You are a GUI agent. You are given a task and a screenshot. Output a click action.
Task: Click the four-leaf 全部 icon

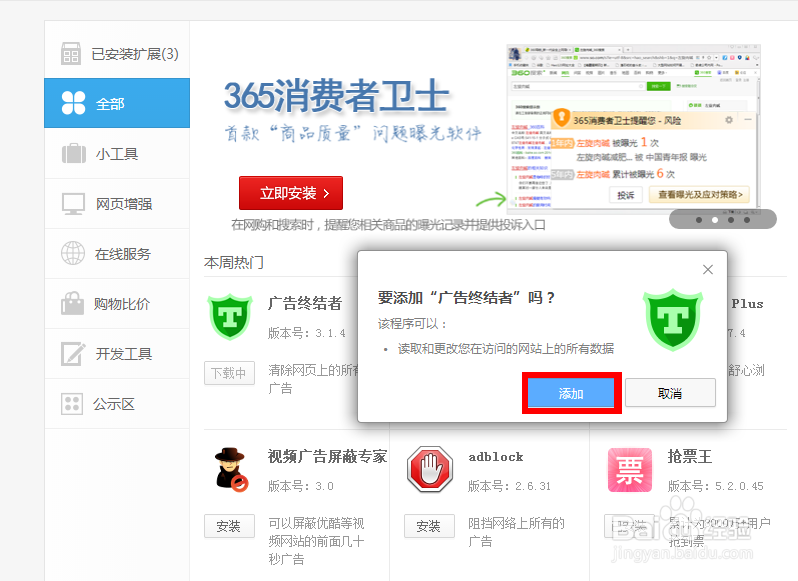click(x=73, y=103)
